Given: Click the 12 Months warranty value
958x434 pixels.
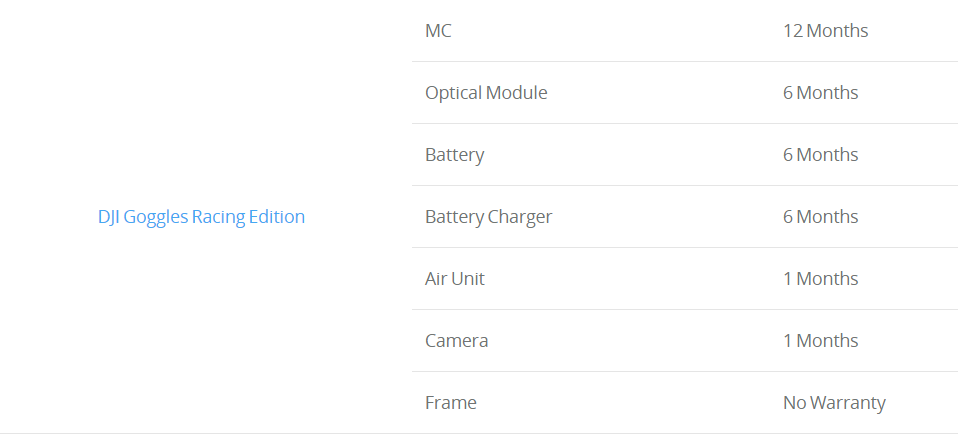Looking at the screenshot, I should (x=825, y=31).
